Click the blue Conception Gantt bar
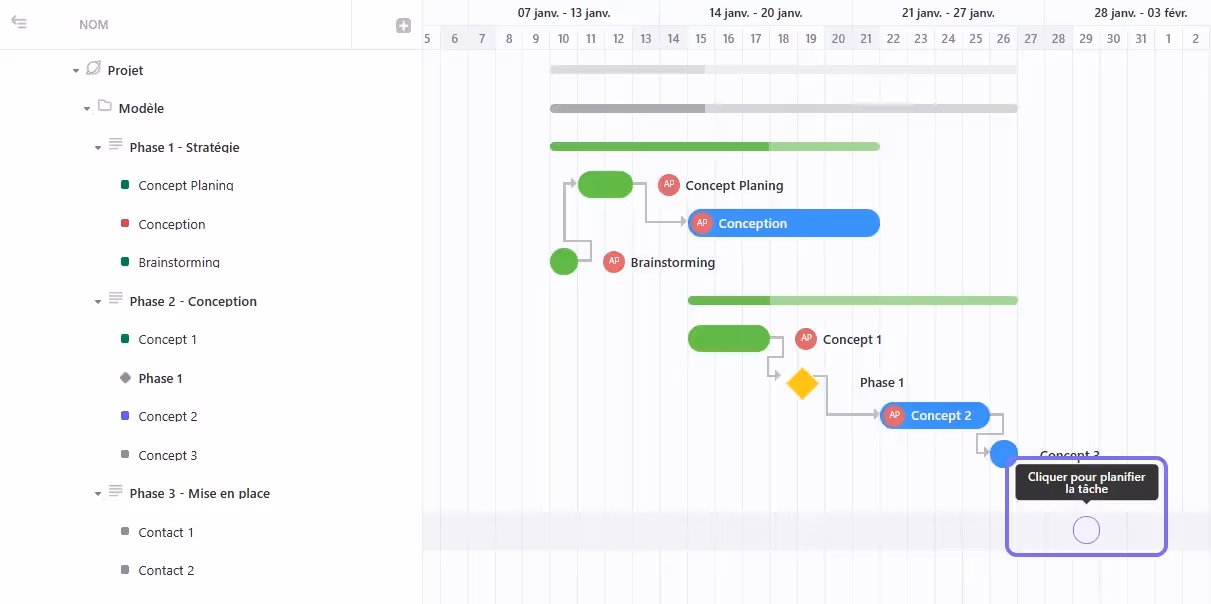The width and height of the screenshot is (1211, 604). click(x=783, y=223)
